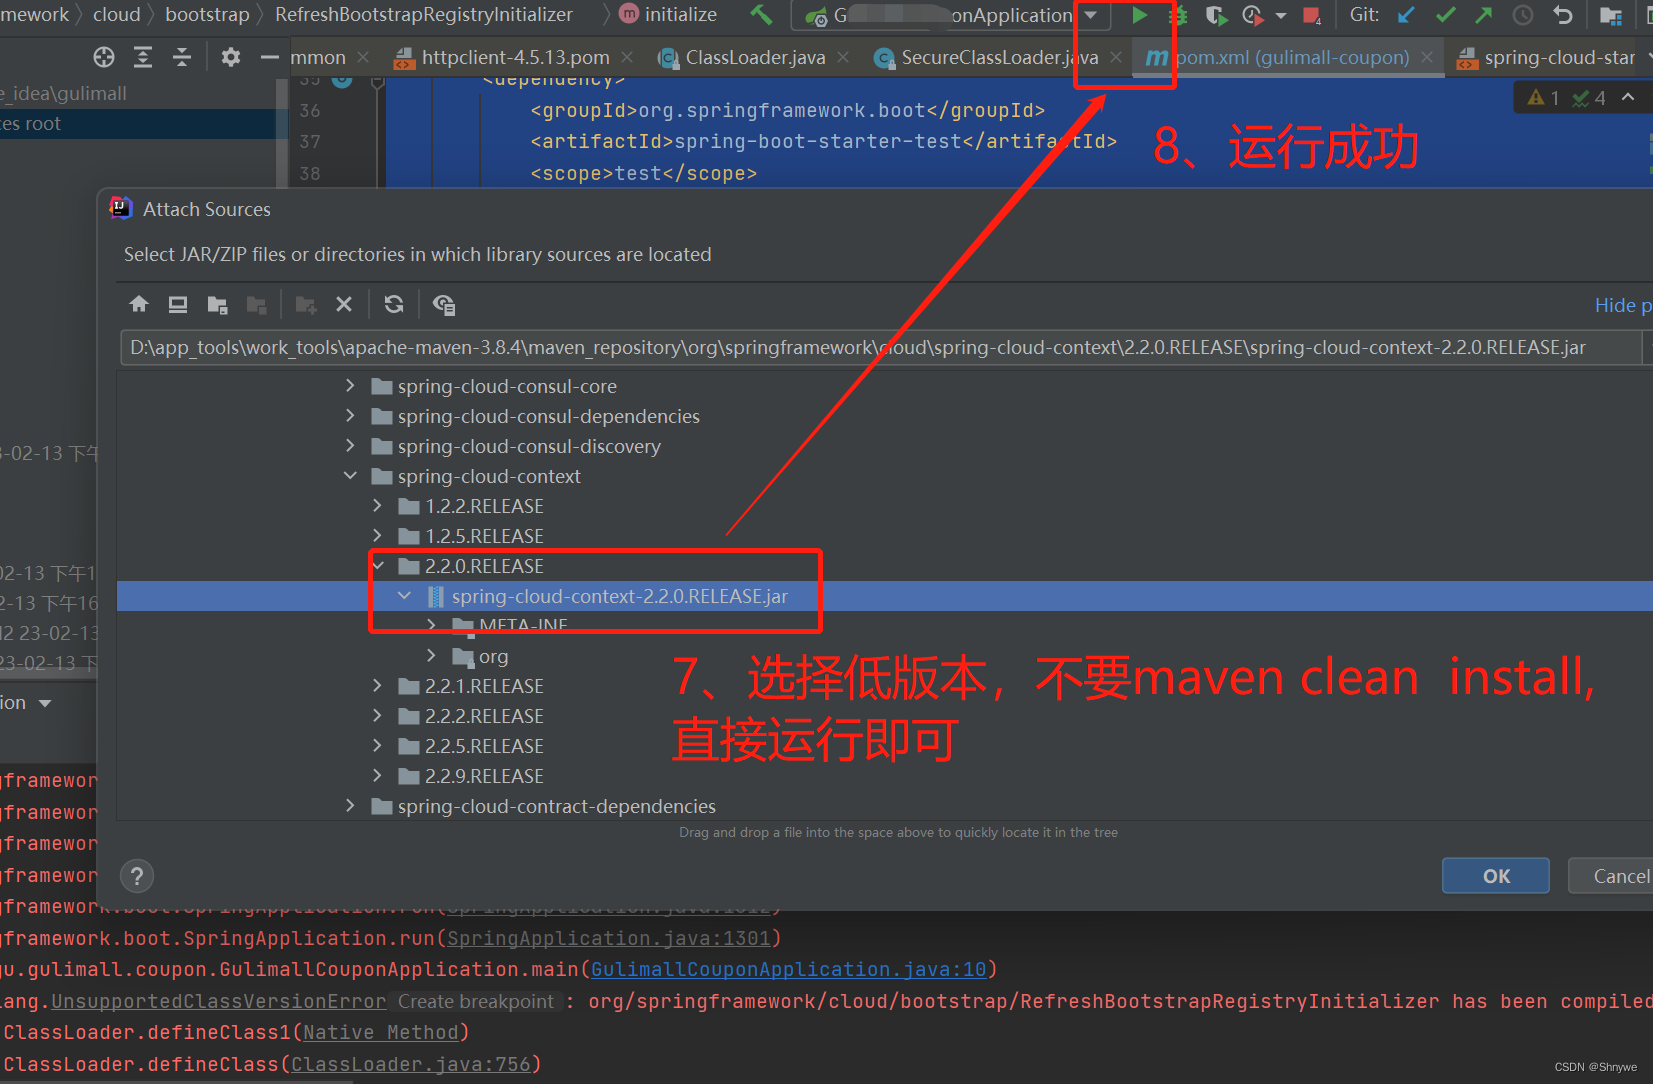
Task: Click the Git label in the toolbar
Action: pyautogui.click(x=1364, y=15)
